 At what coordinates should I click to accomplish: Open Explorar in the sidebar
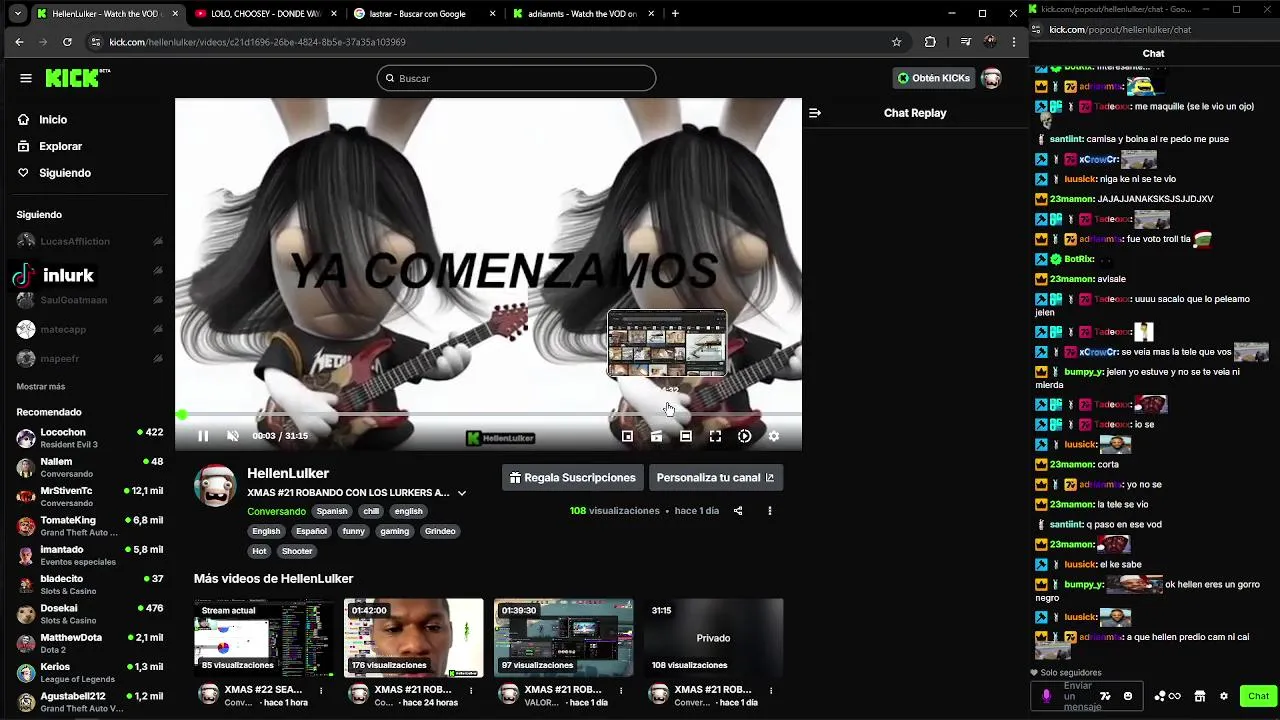point(60,146)
